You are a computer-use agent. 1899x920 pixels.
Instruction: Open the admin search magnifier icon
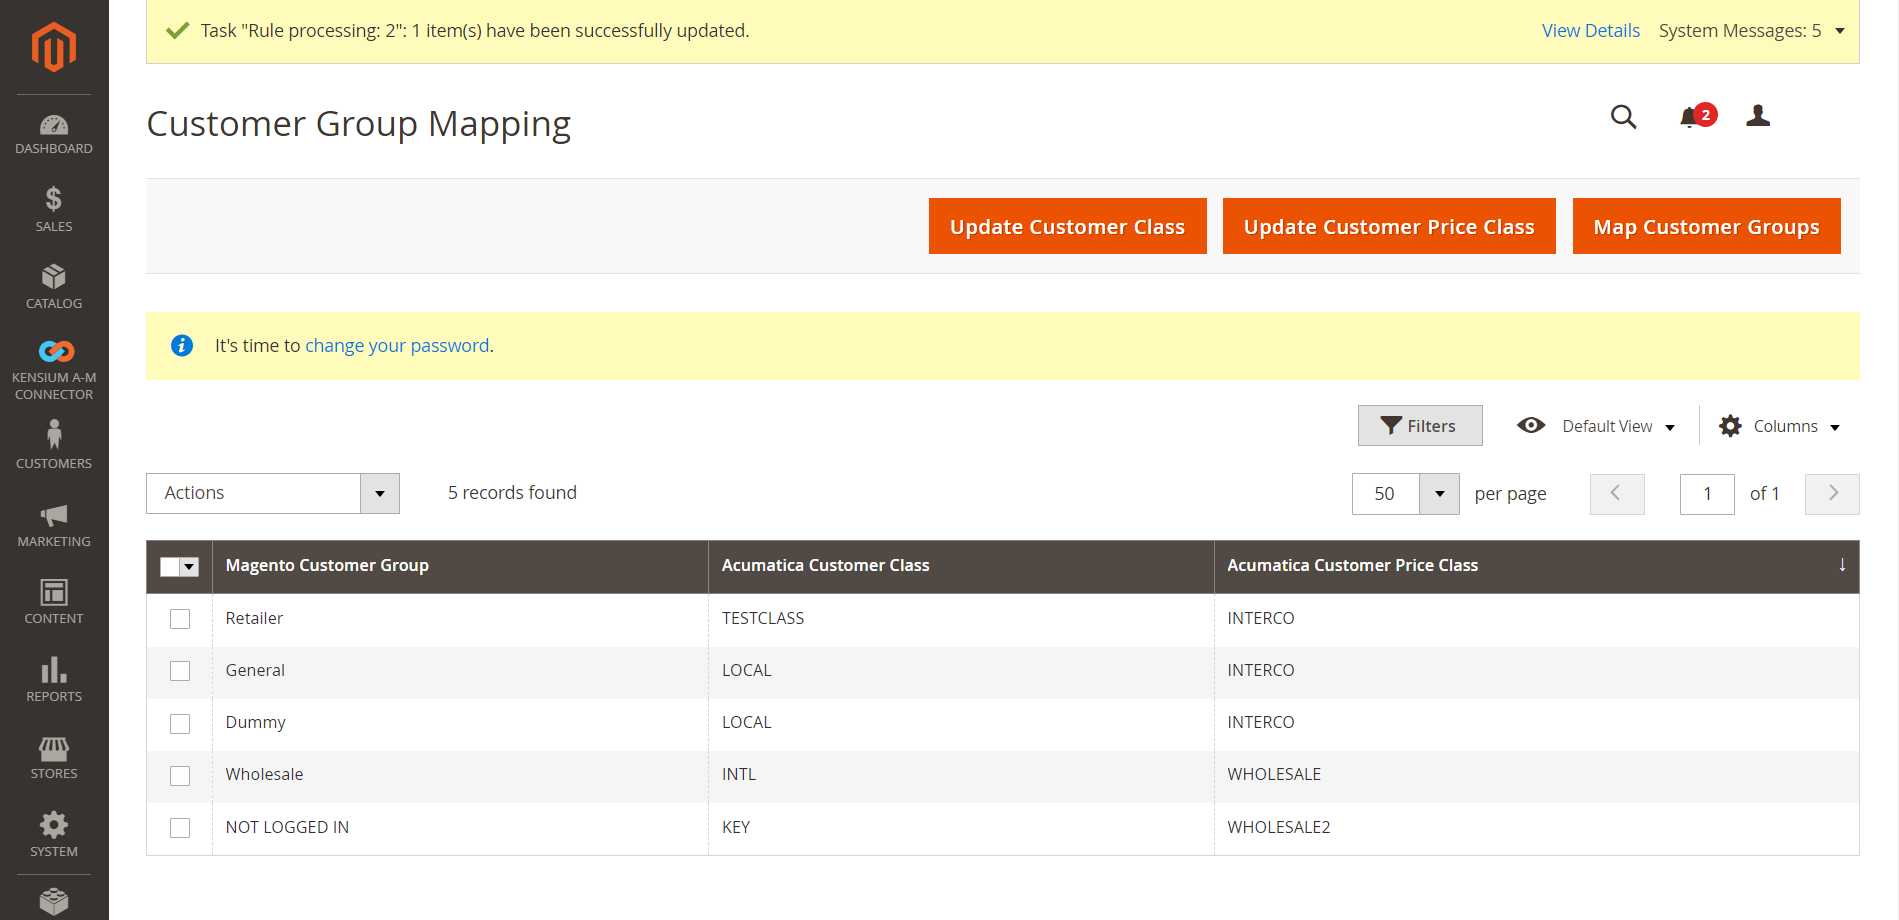pyautogui.click(x=1623, y=117)
